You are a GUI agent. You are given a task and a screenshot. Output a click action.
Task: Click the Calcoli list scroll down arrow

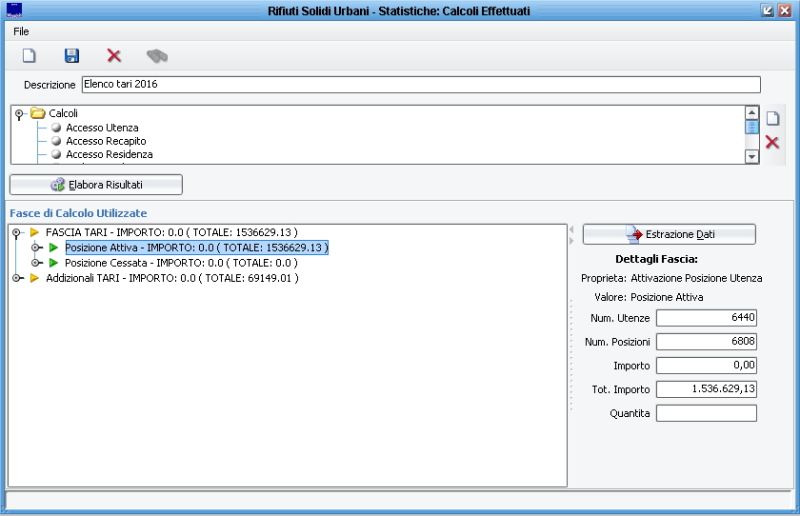click(752, 157)
